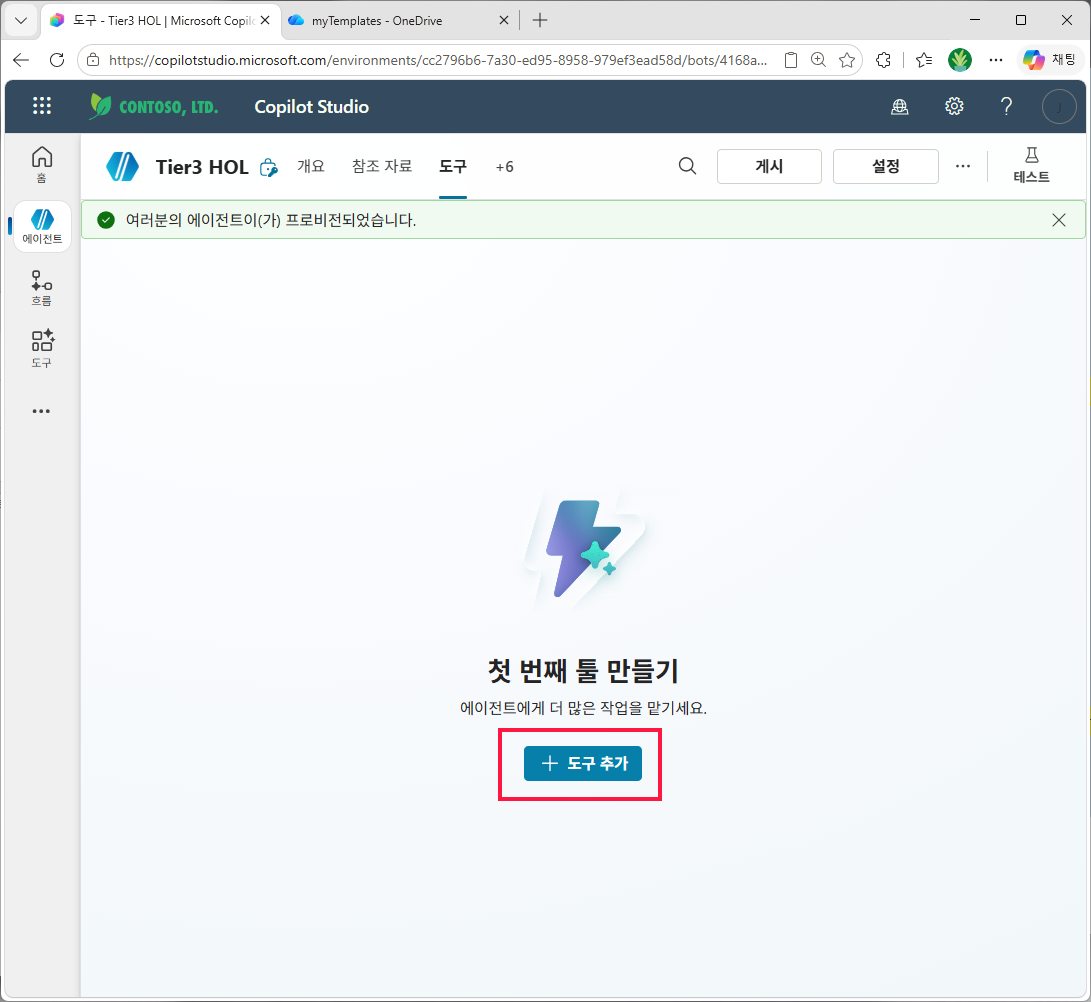Viewport: 1091px width, 1002px height.
Task: Go to Home in left sidebar
Action: [x=42, y=164]
